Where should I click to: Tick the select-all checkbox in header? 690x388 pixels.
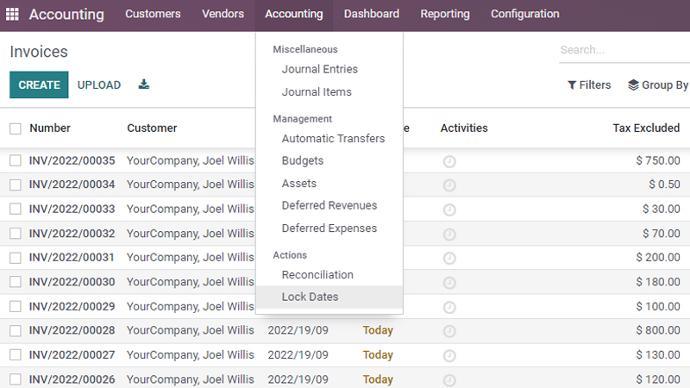15,128
